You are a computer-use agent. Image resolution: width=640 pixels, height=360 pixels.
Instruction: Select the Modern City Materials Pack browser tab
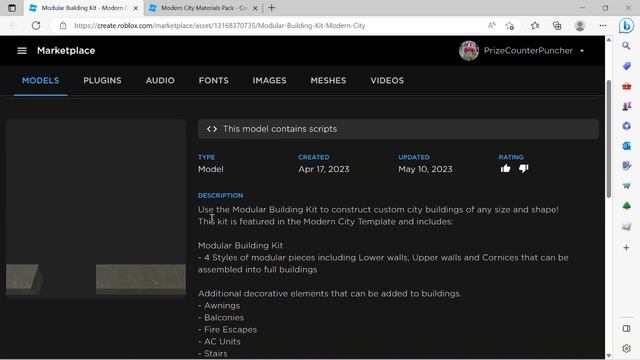[x=203, y=8]
